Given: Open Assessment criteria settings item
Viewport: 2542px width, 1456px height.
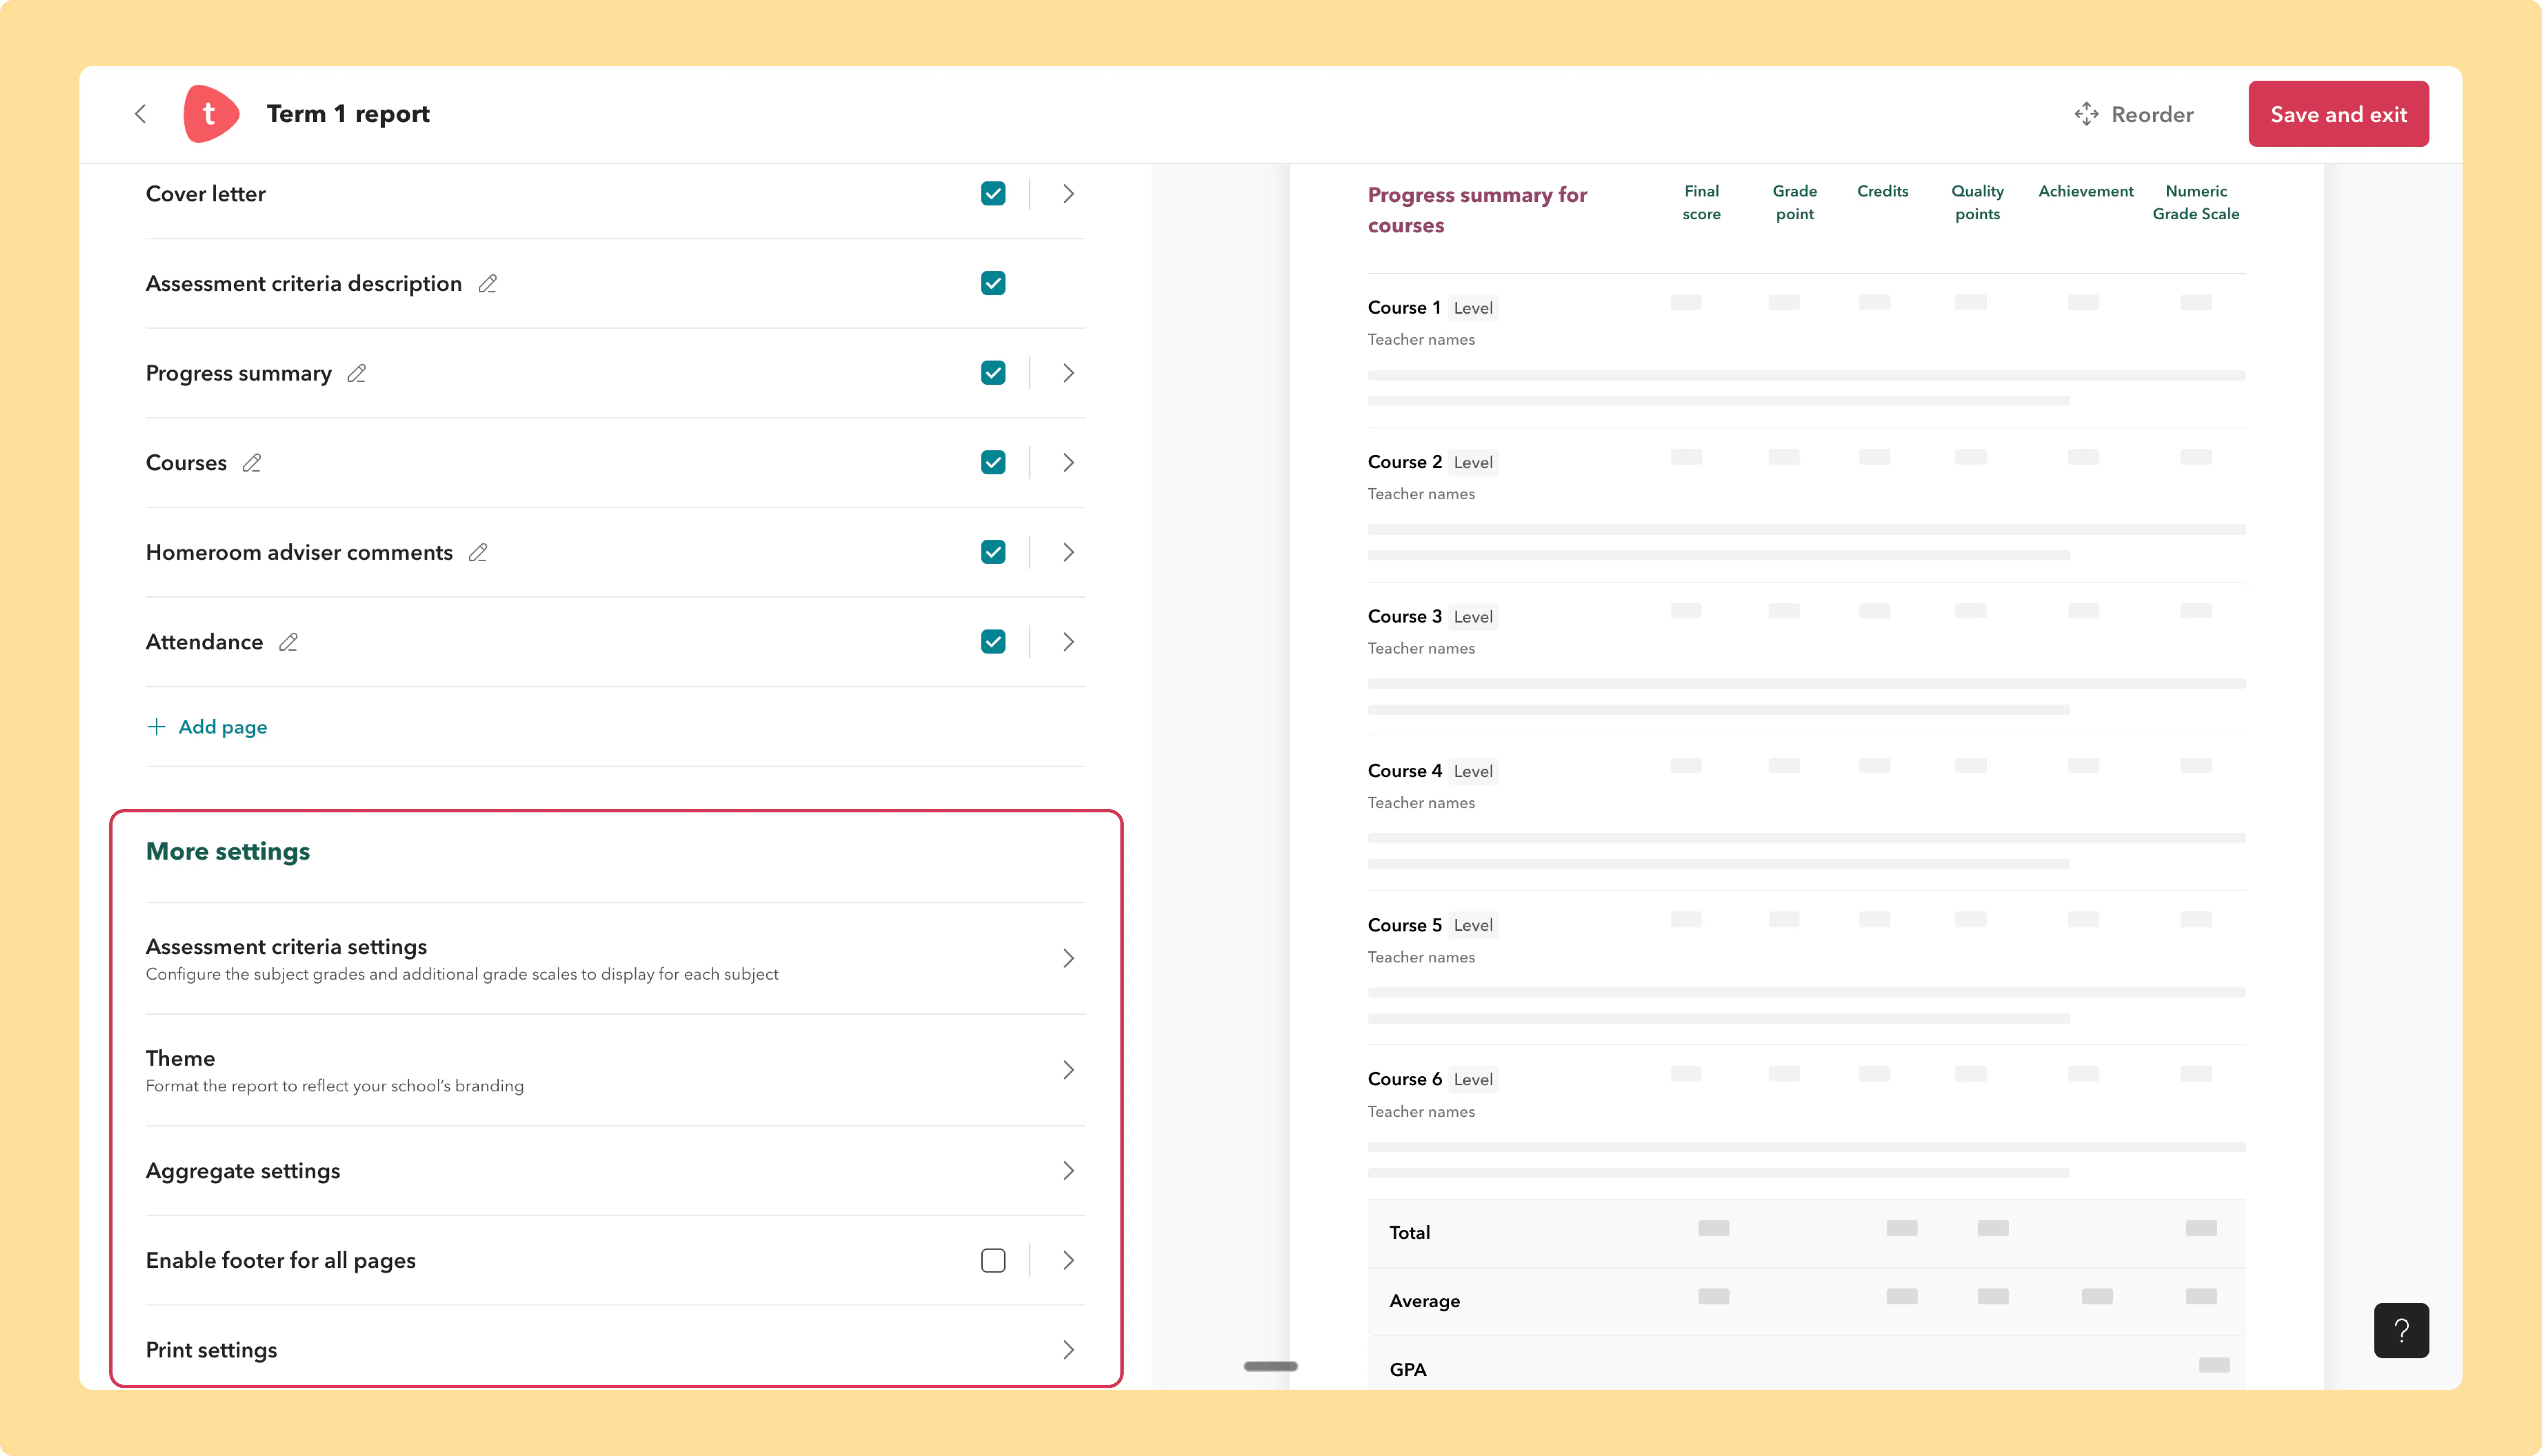Looking at the screenshot, I should click(x=615, y=959).
